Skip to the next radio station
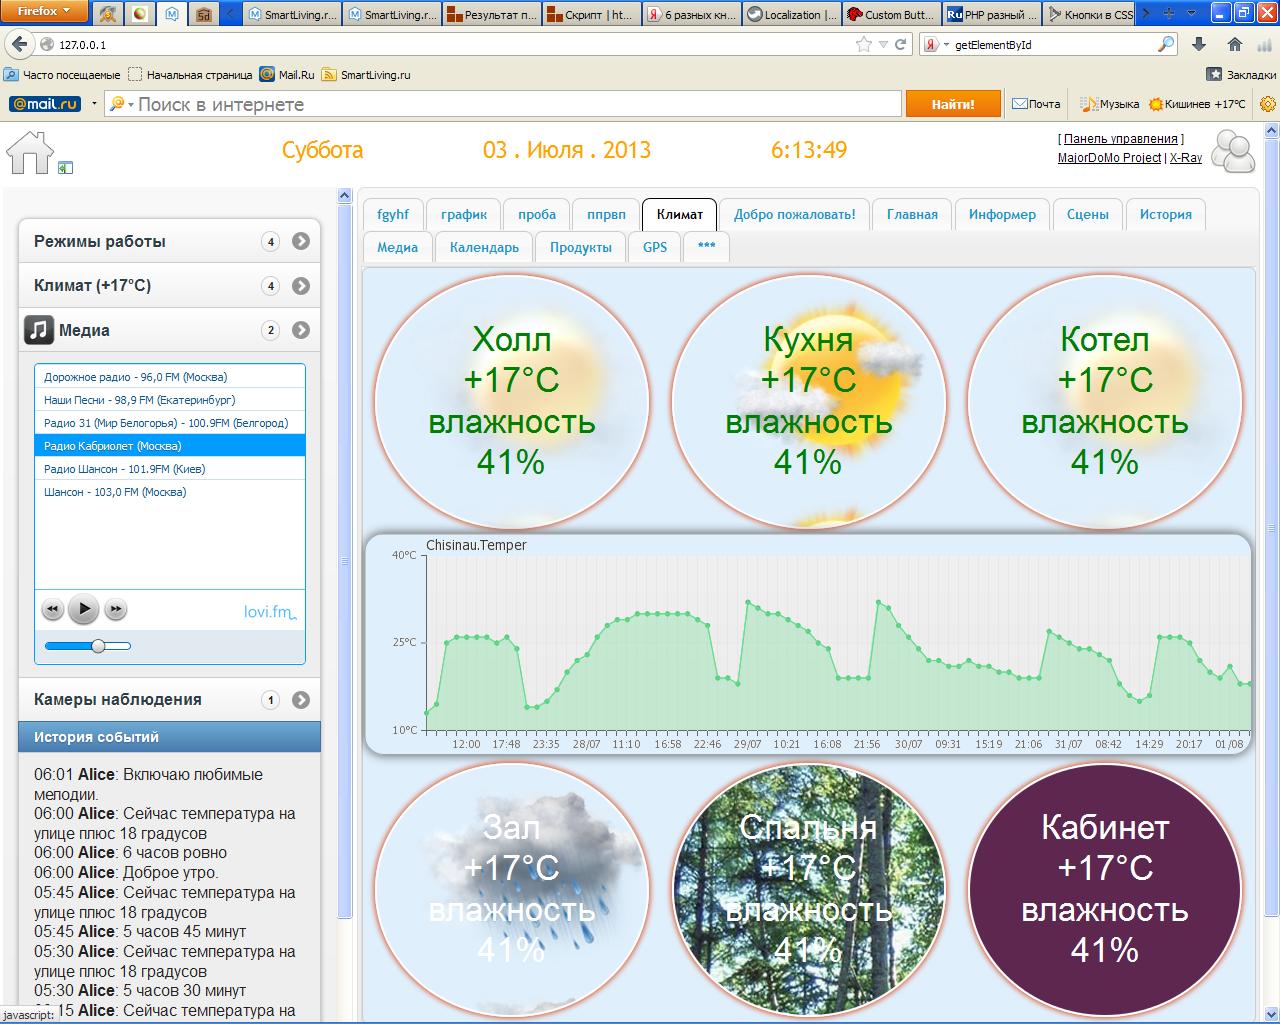 coord(116,609)
